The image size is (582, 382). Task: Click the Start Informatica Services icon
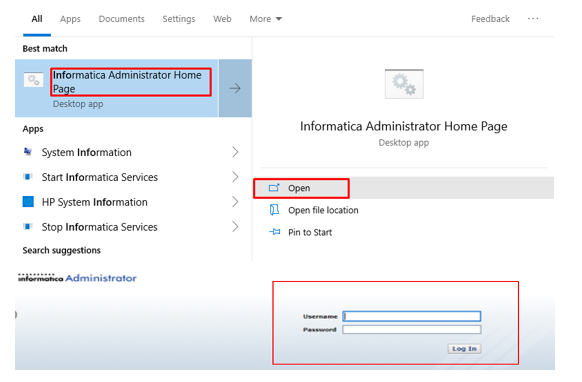28,177
